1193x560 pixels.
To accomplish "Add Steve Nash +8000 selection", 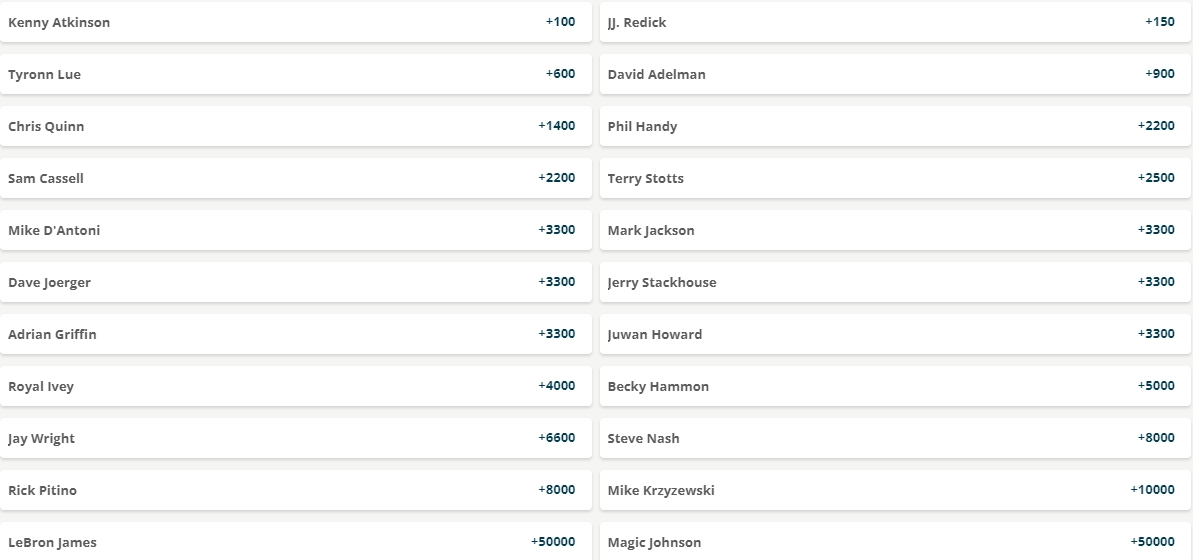I will tap(896, 438).
